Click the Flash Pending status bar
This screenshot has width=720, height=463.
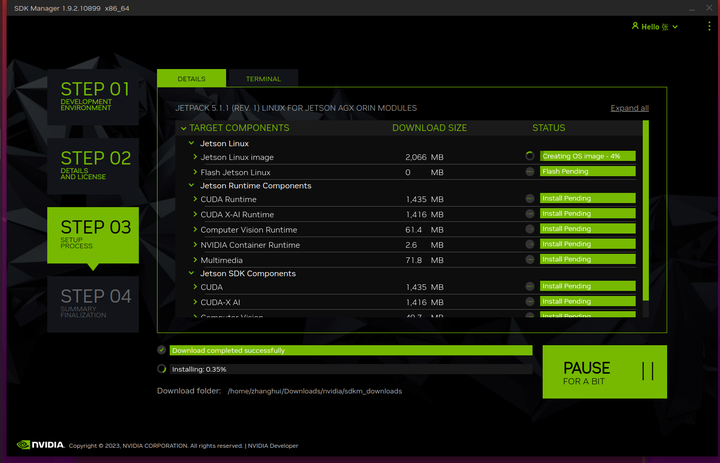pos(588,171)
